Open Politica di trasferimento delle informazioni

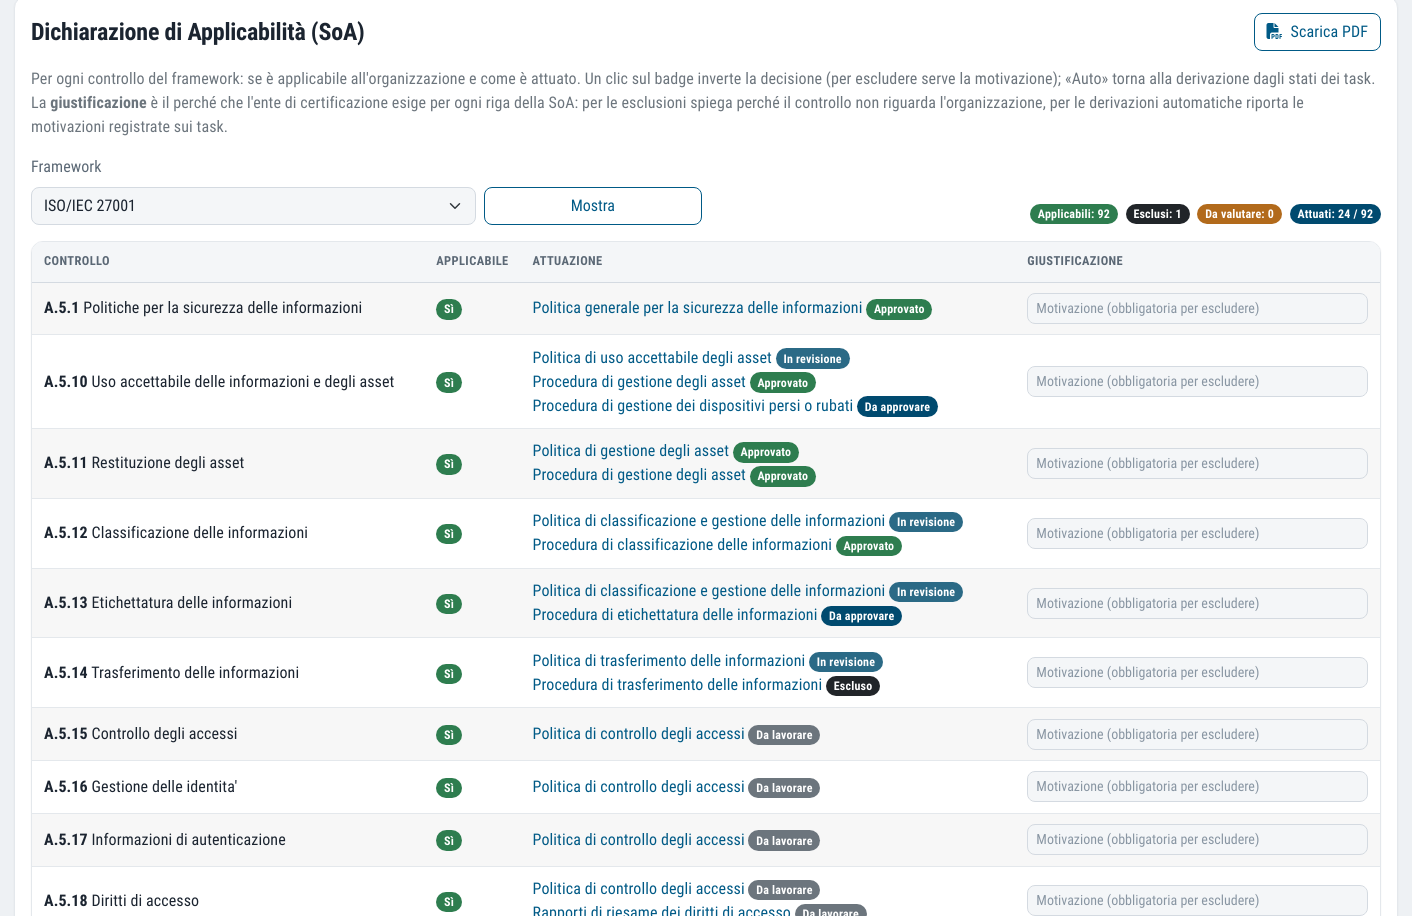point(668,661)
